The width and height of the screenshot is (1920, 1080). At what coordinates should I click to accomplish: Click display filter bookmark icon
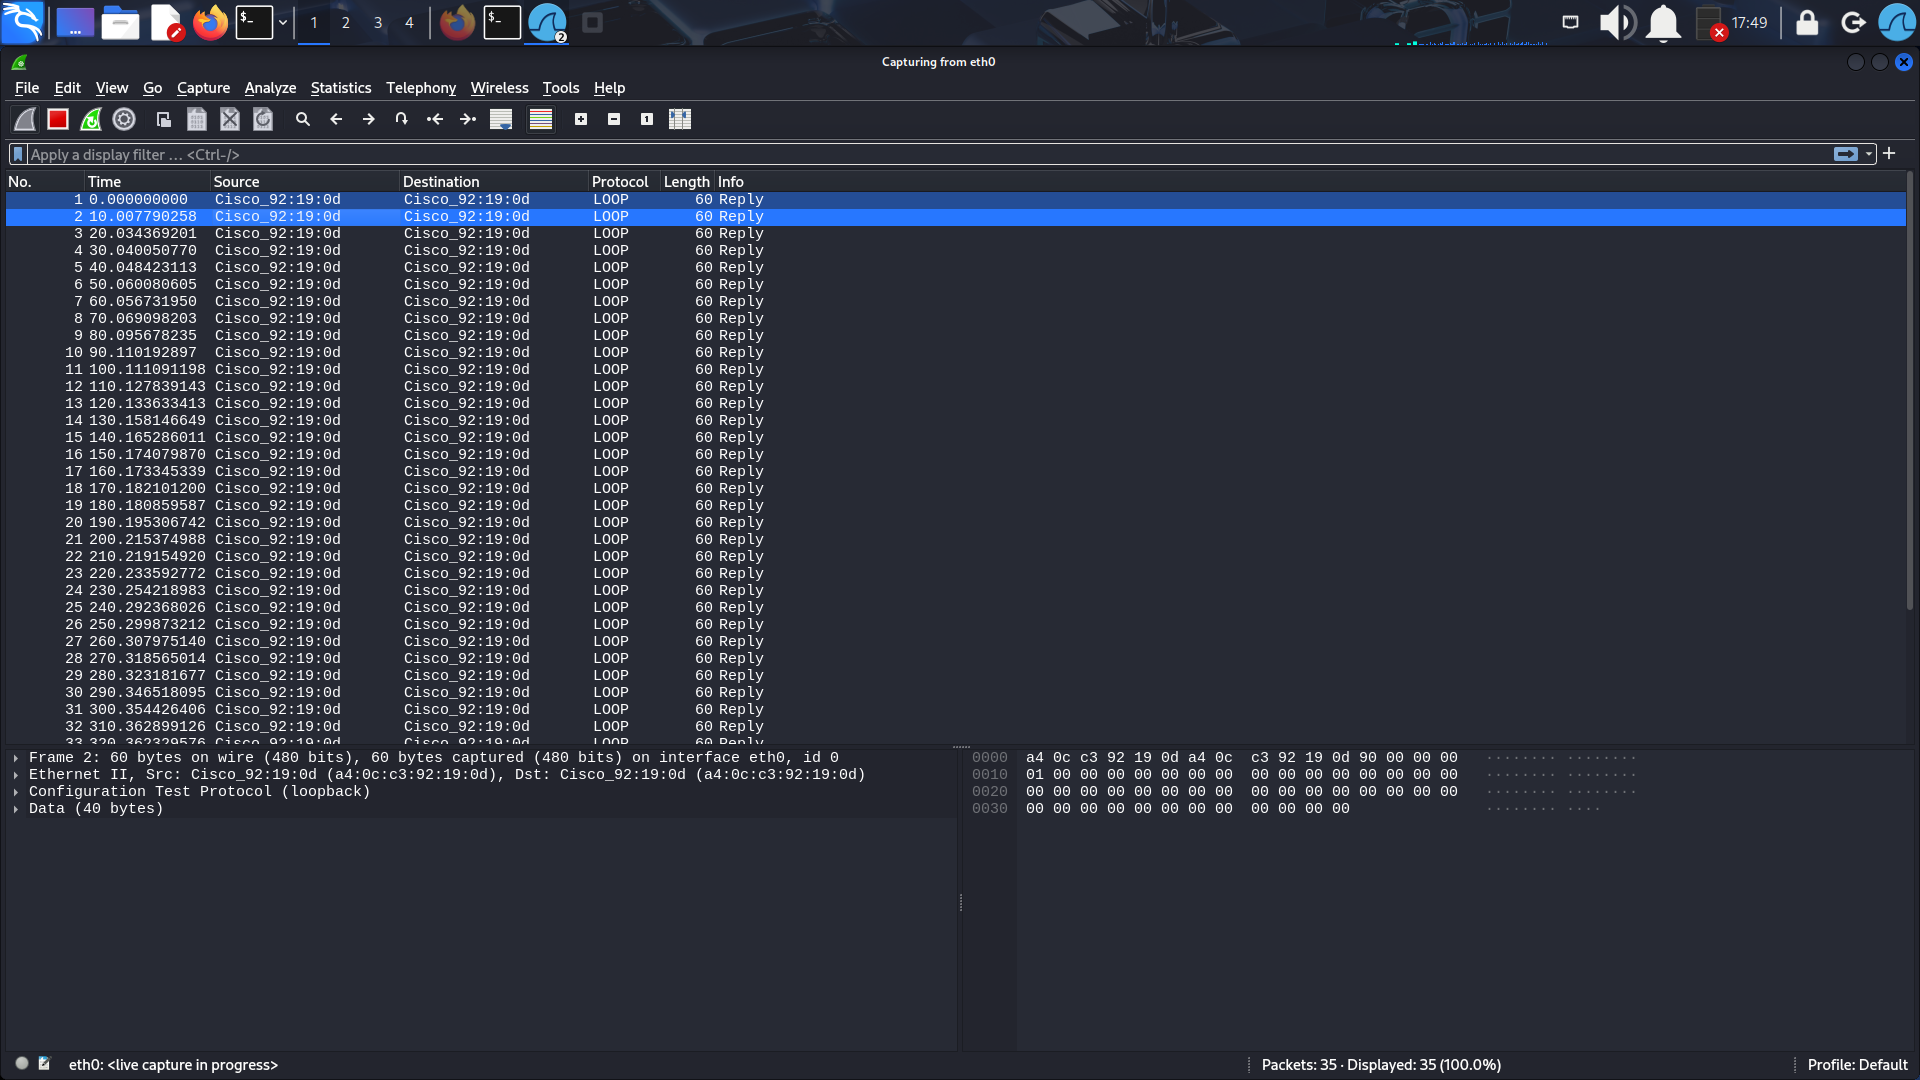[18, 154]
